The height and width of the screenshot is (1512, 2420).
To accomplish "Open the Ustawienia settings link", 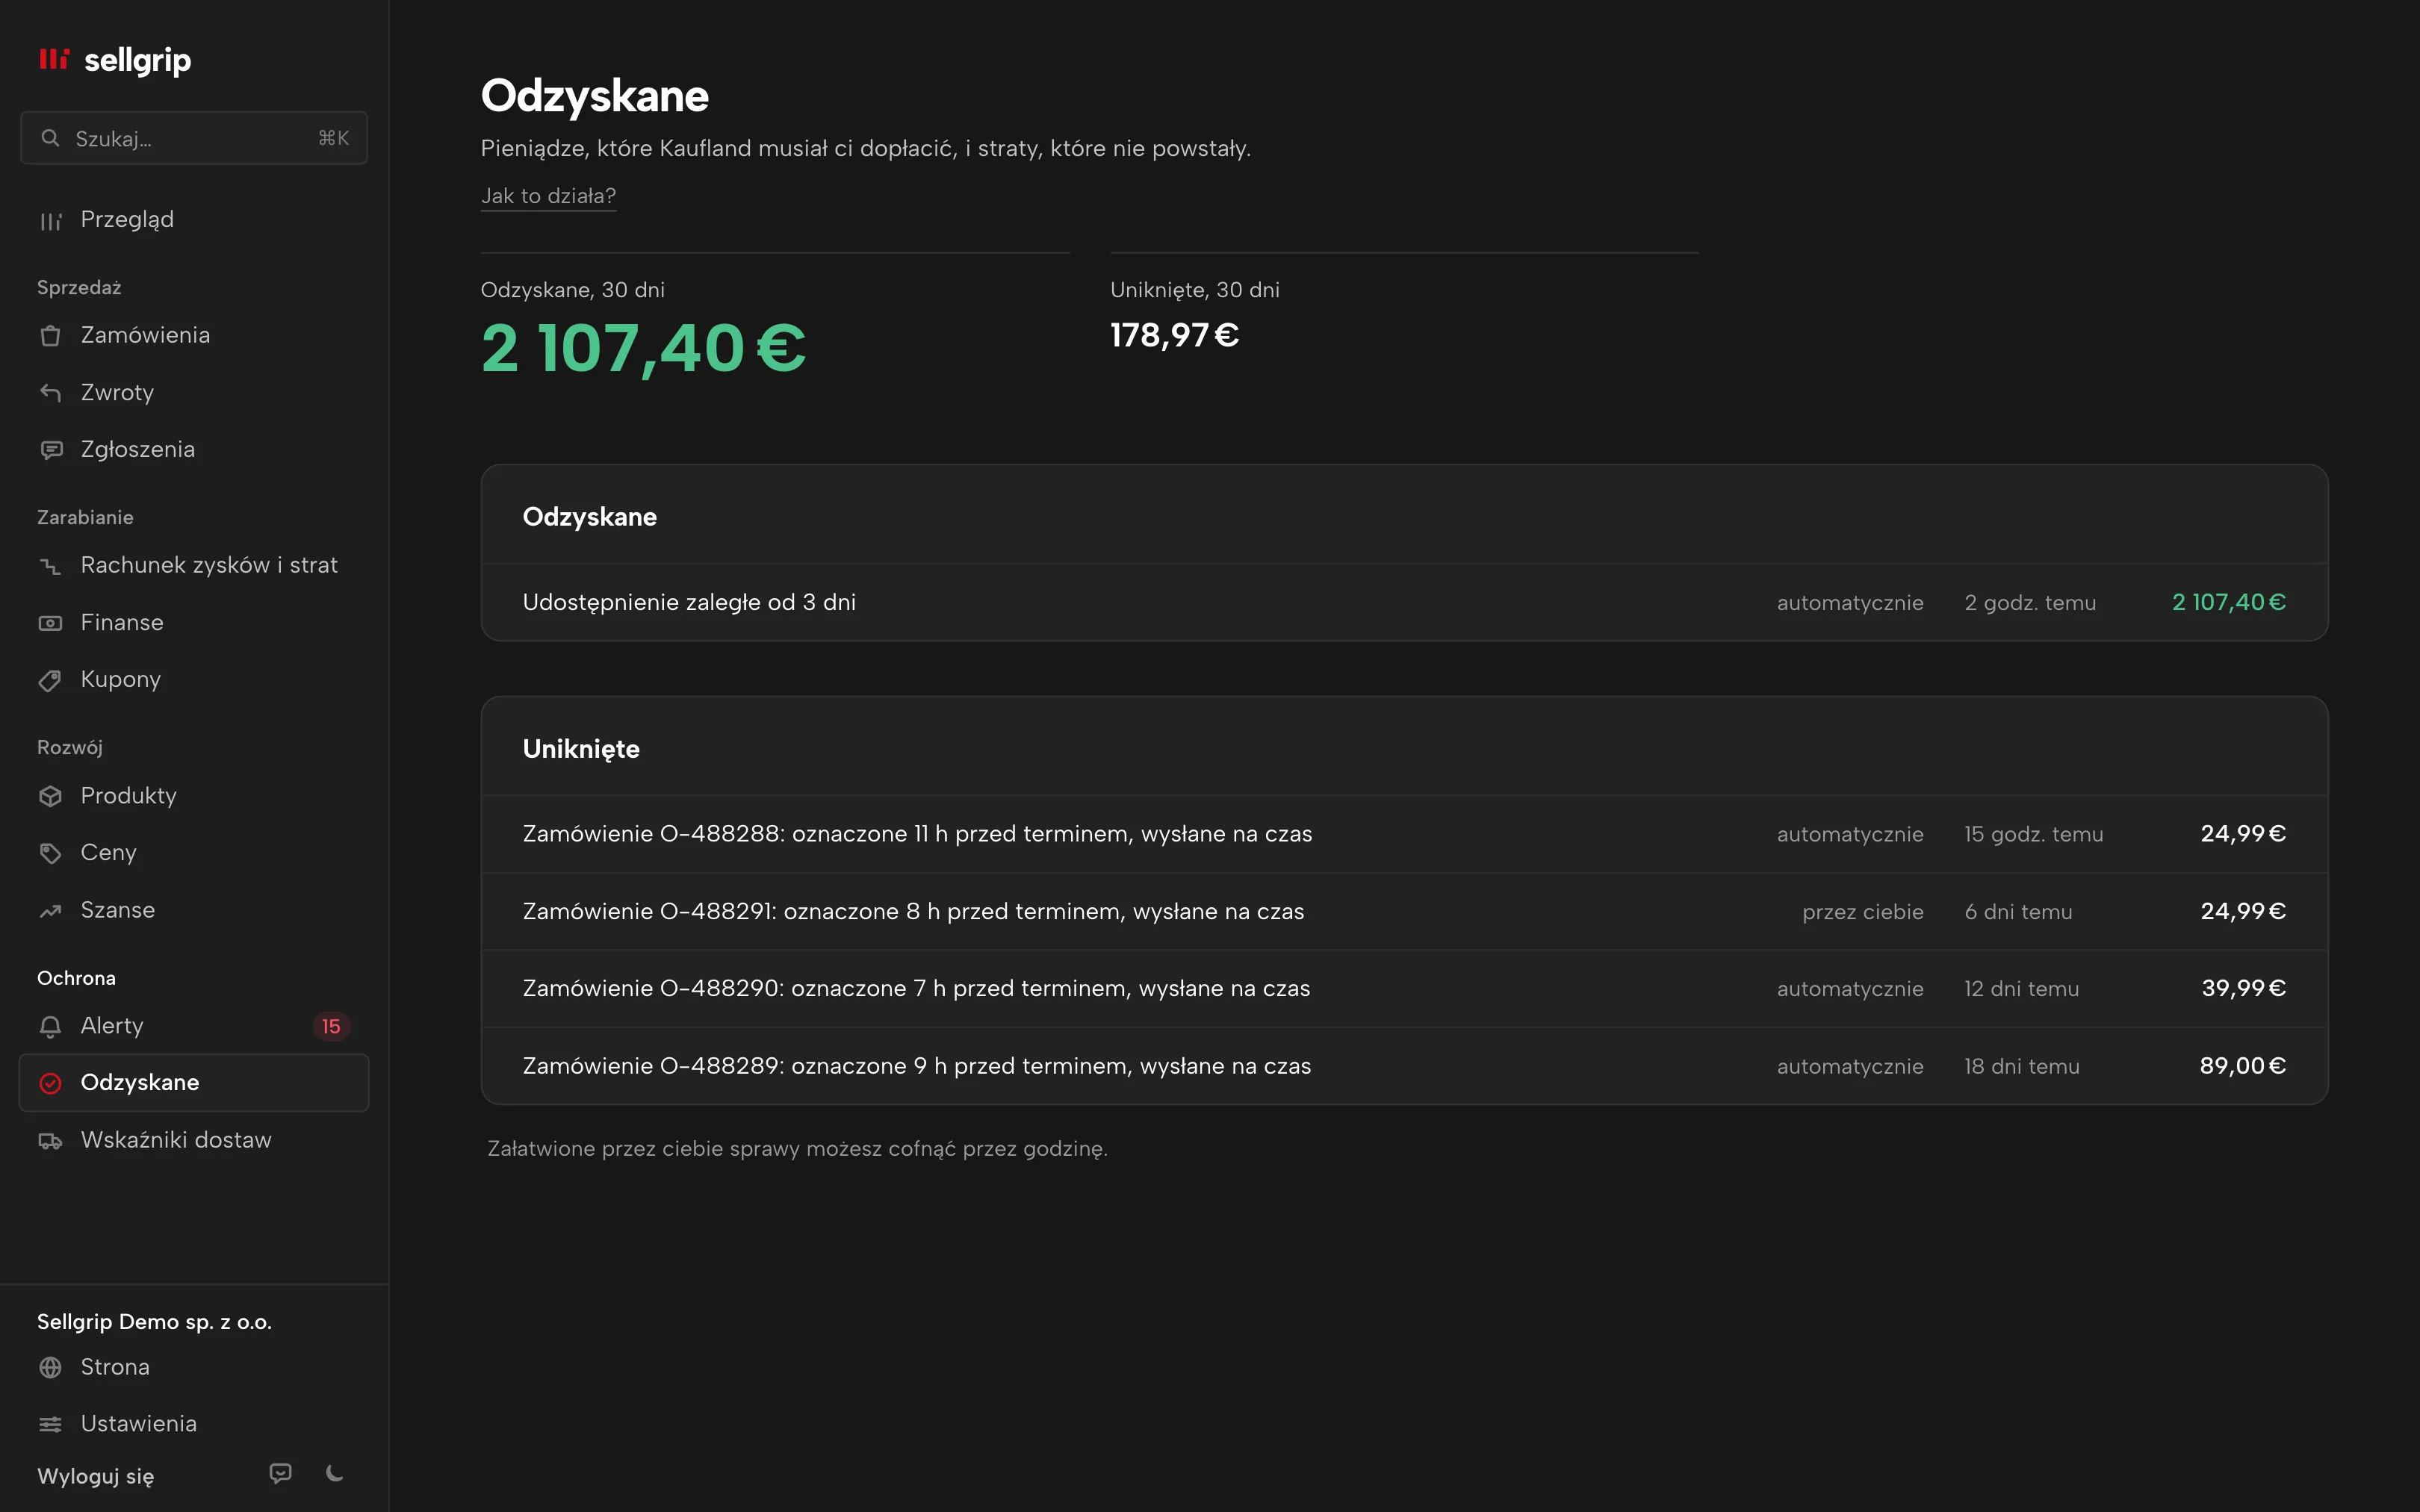I will coord(194,1424).
